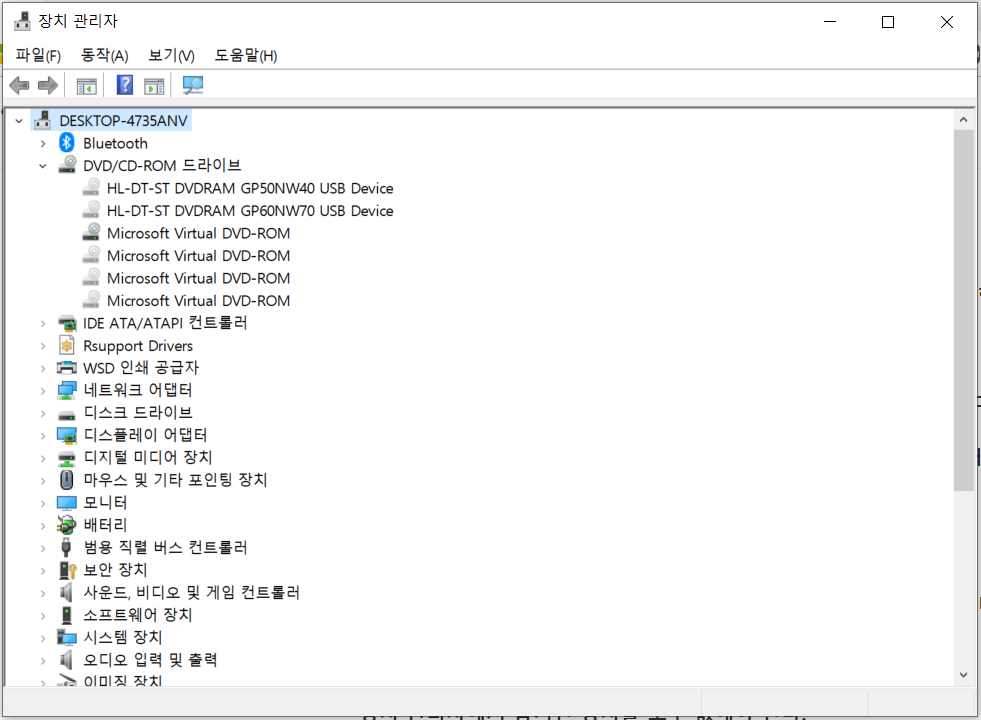
Task: Click the 모니터 monitor icon
Action: pyautogui.click(x=67, y=503)
